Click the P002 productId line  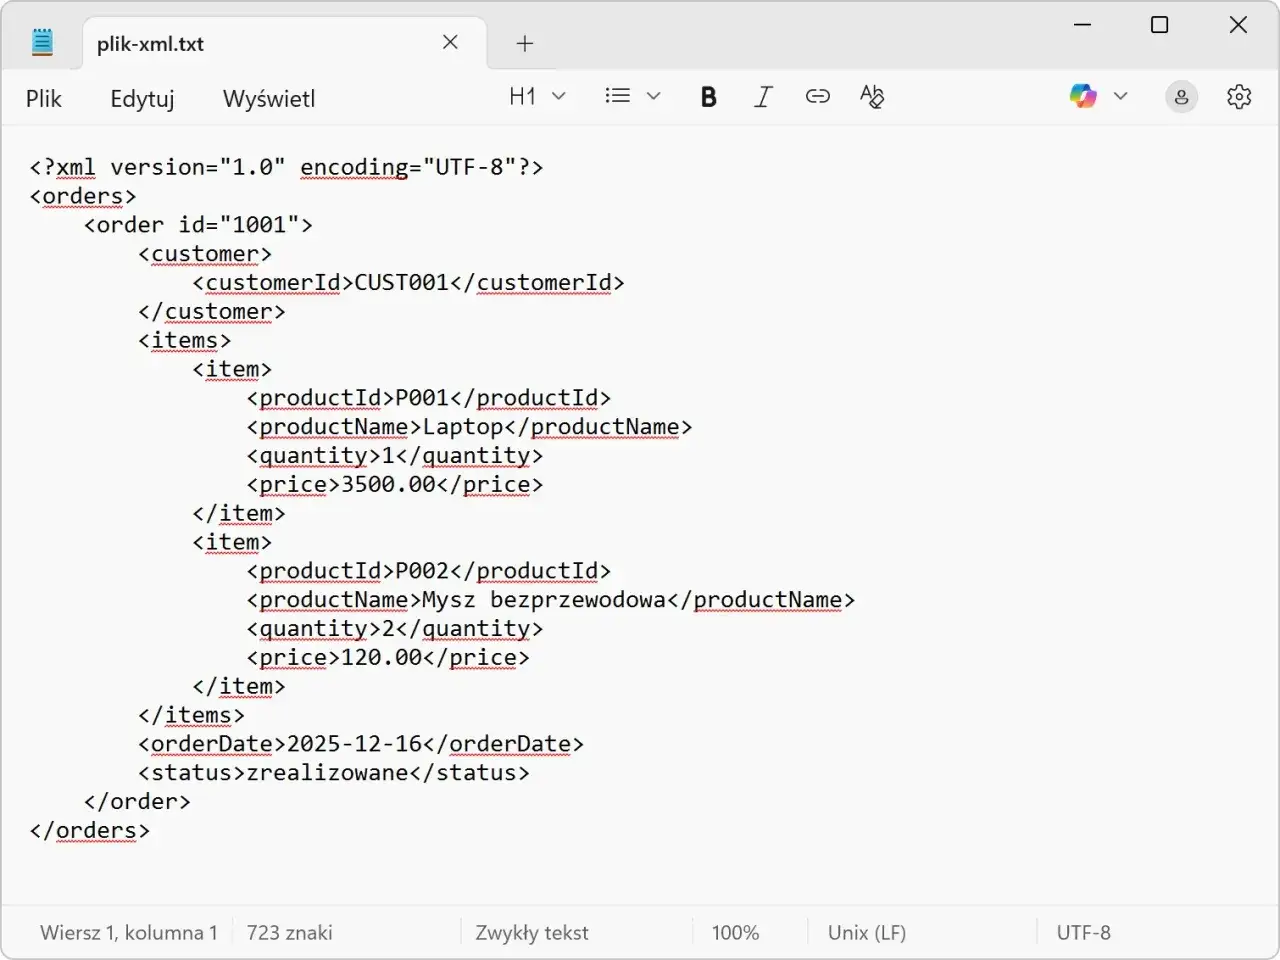(428, 571)
